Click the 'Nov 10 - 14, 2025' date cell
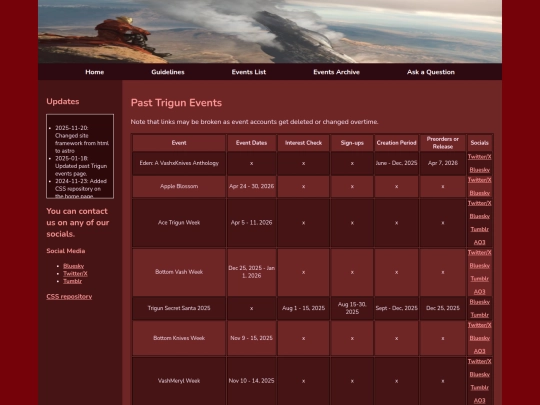This screenshot has width=540, height=405. click(x=251, y=381)
